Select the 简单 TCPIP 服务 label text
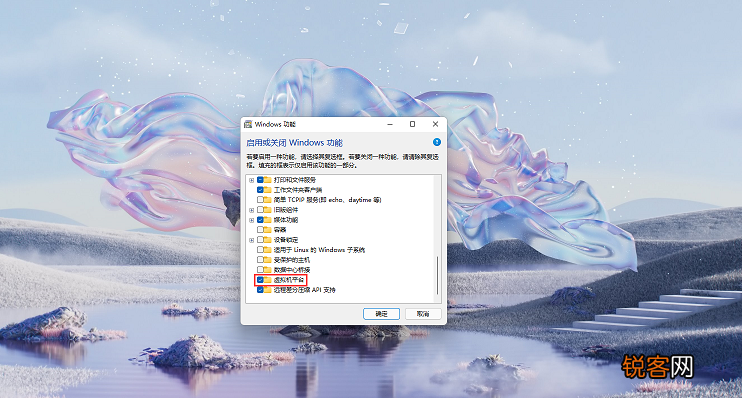742x398 pixels. 327,200
